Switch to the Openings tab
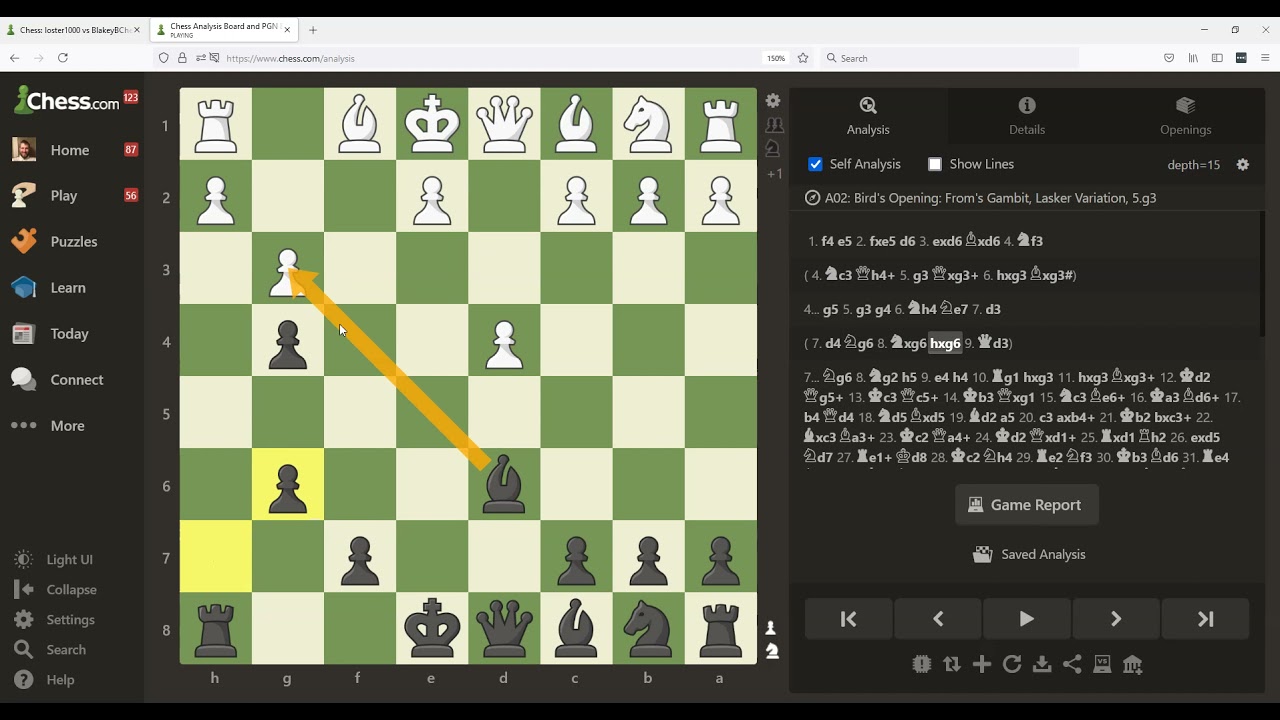The image size is (1280, 720). coord(1186,116)
